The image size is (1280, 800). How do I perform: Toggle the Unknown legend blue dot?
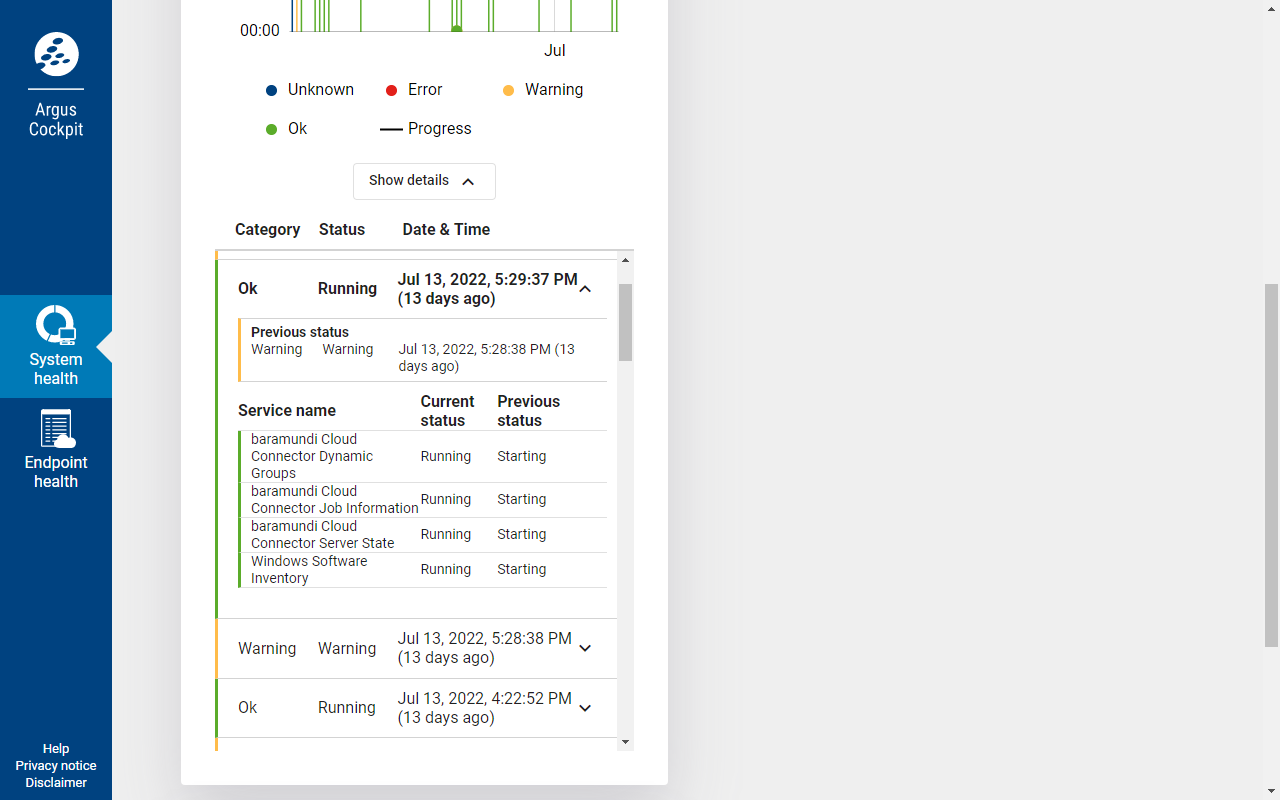[x=271, y=90]
